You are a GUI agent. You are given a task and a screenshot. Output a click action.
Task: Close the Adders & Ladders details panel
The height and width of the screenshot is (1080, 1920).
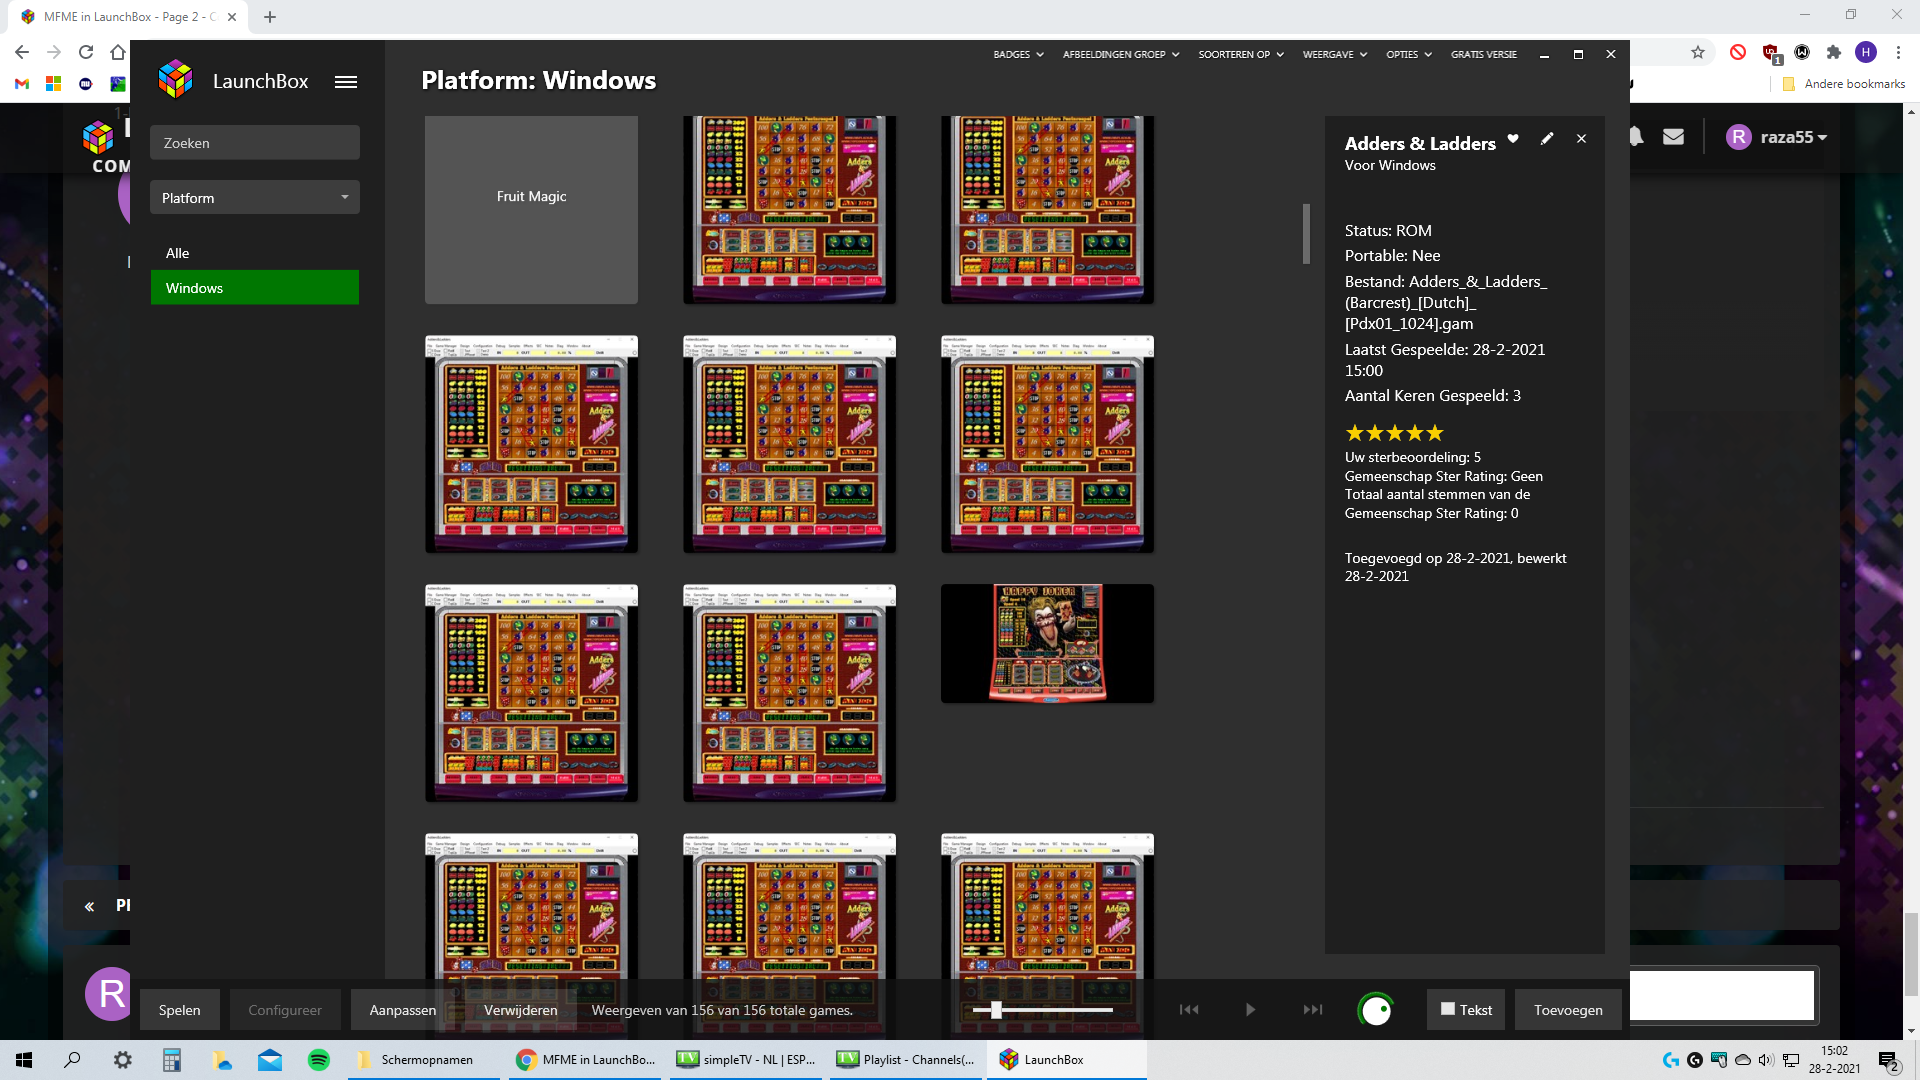pos(1581,139)
